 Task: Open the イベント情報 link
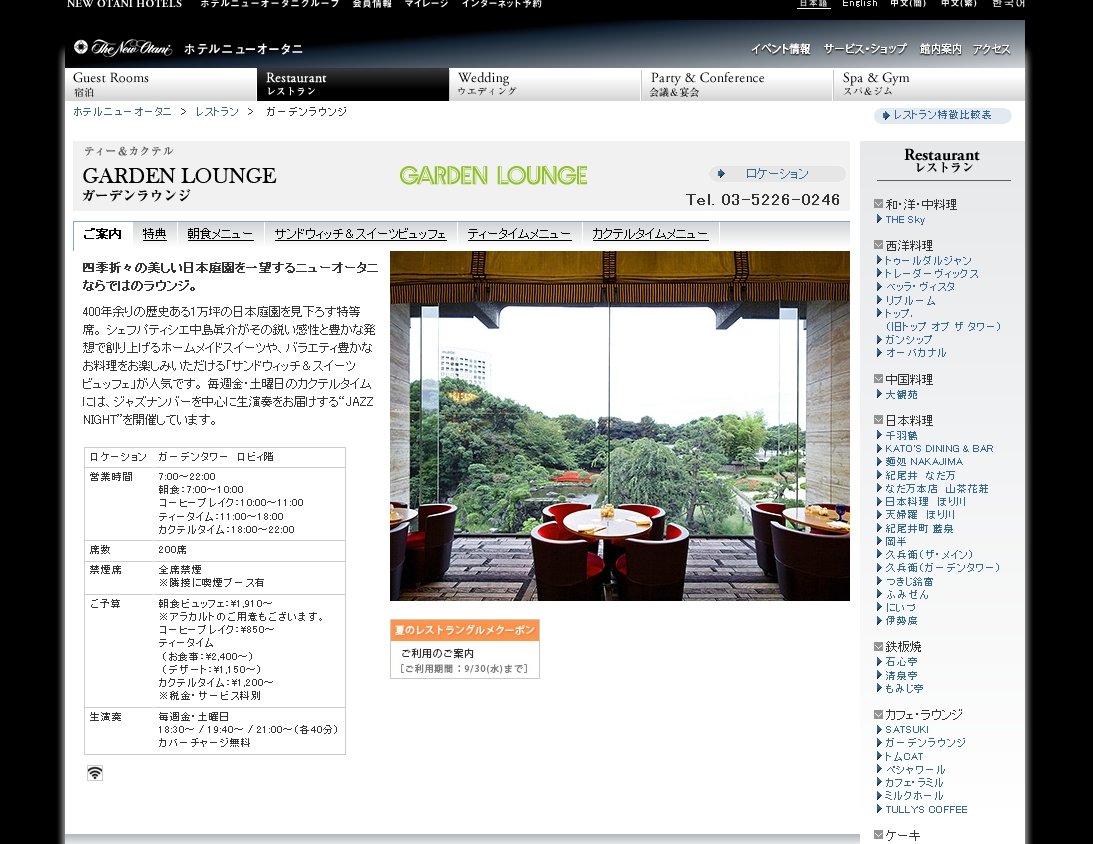[780, 49]
